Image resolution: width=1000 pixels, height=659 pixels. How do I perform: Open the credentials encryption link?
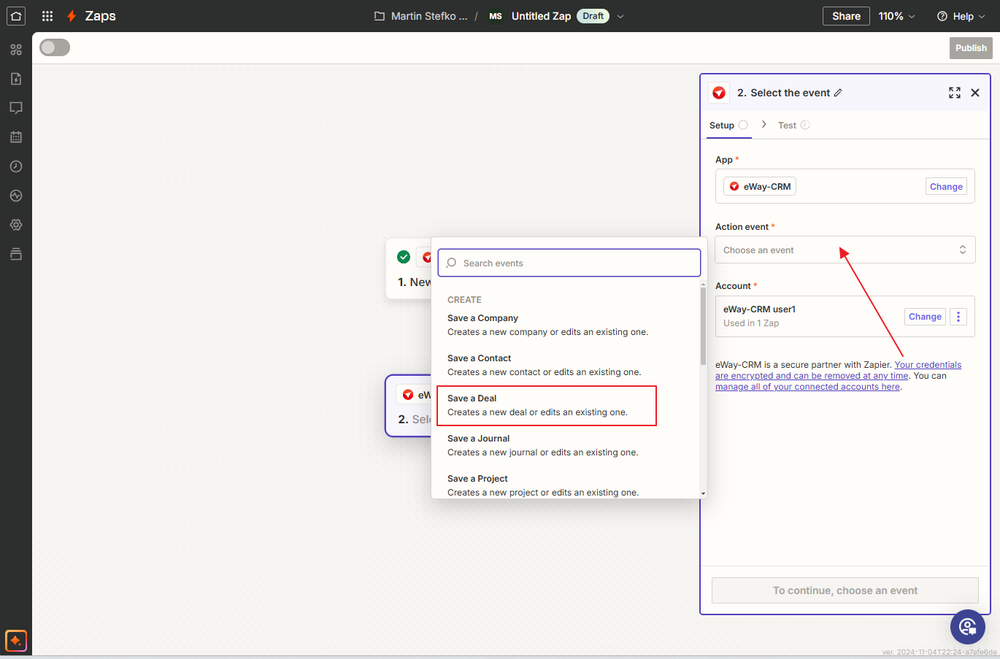838,371
